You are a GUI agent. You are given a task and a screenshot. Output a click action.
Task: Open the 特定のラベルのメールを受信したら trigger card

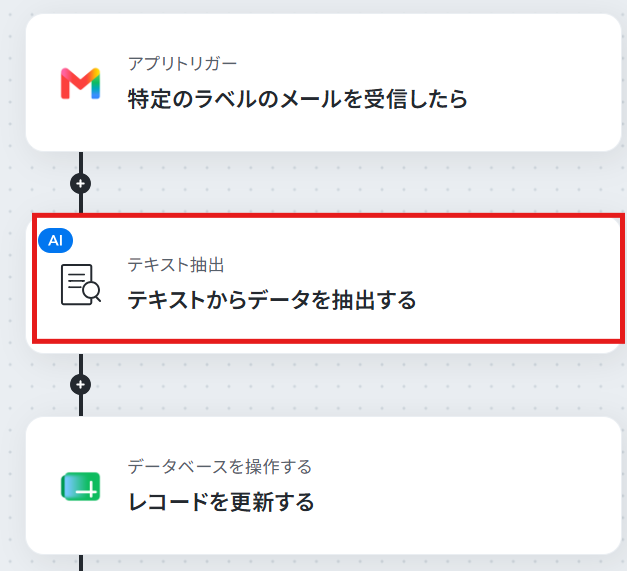323,83
